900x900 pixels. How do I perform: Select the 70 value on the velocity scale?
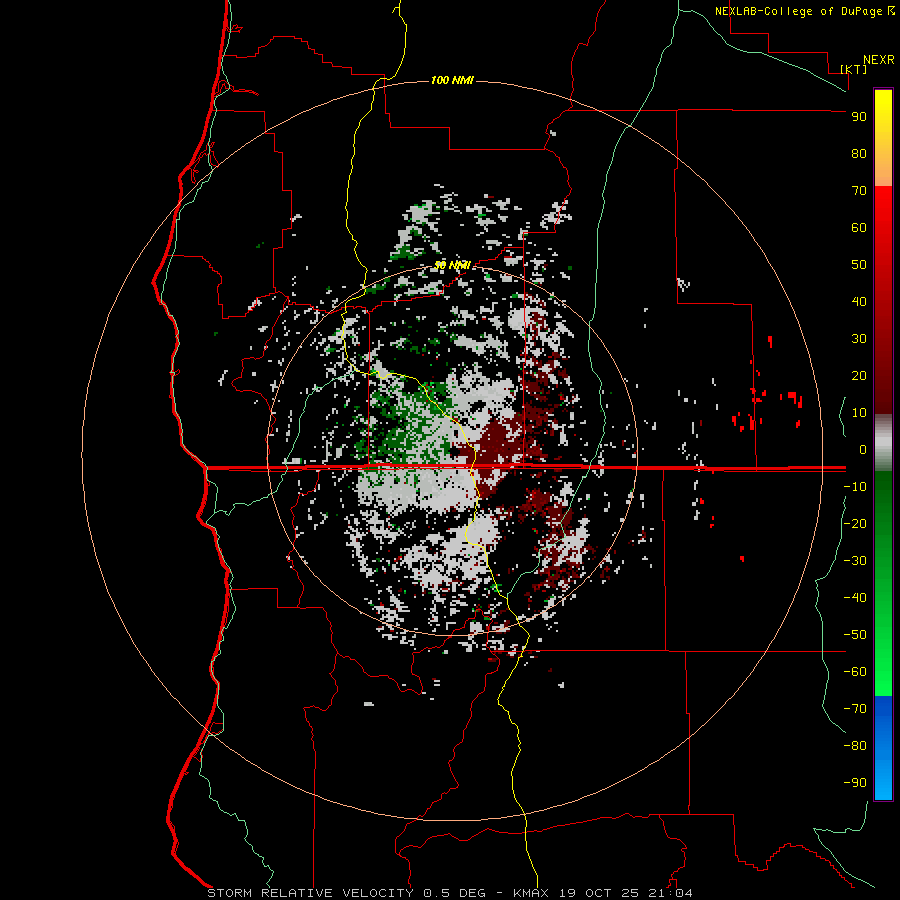click(859, 191)
